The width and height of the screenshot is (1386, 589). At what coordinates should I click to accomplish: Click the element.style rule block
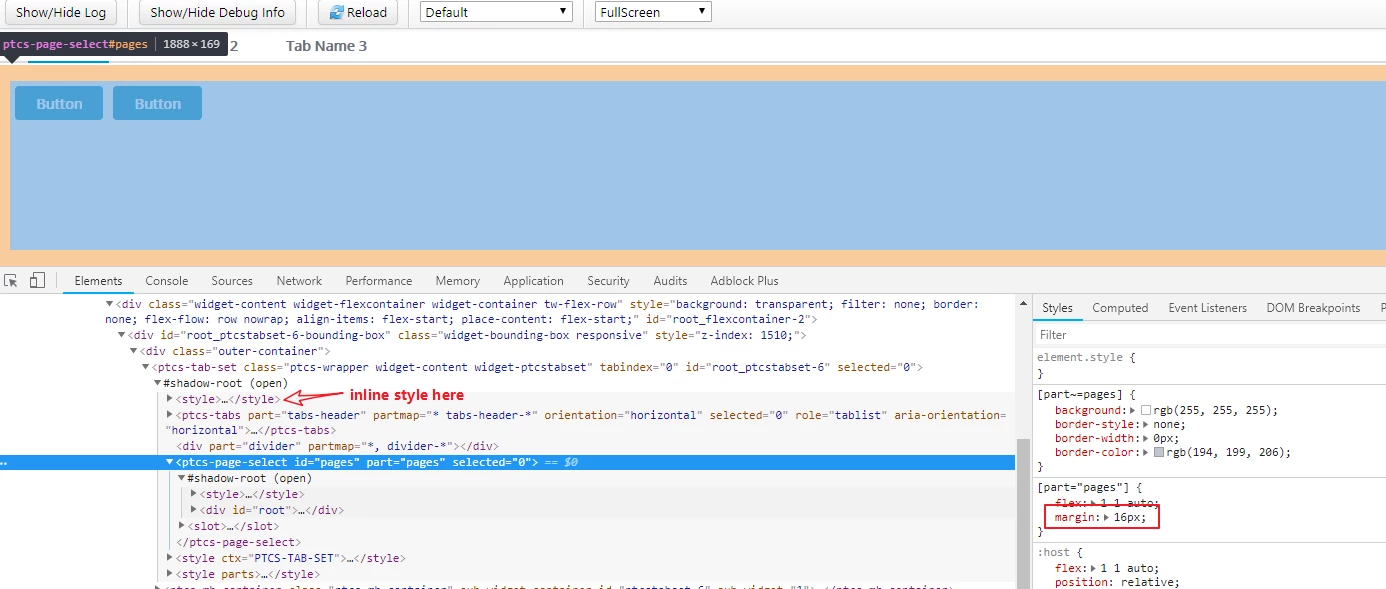point(1209,364)
